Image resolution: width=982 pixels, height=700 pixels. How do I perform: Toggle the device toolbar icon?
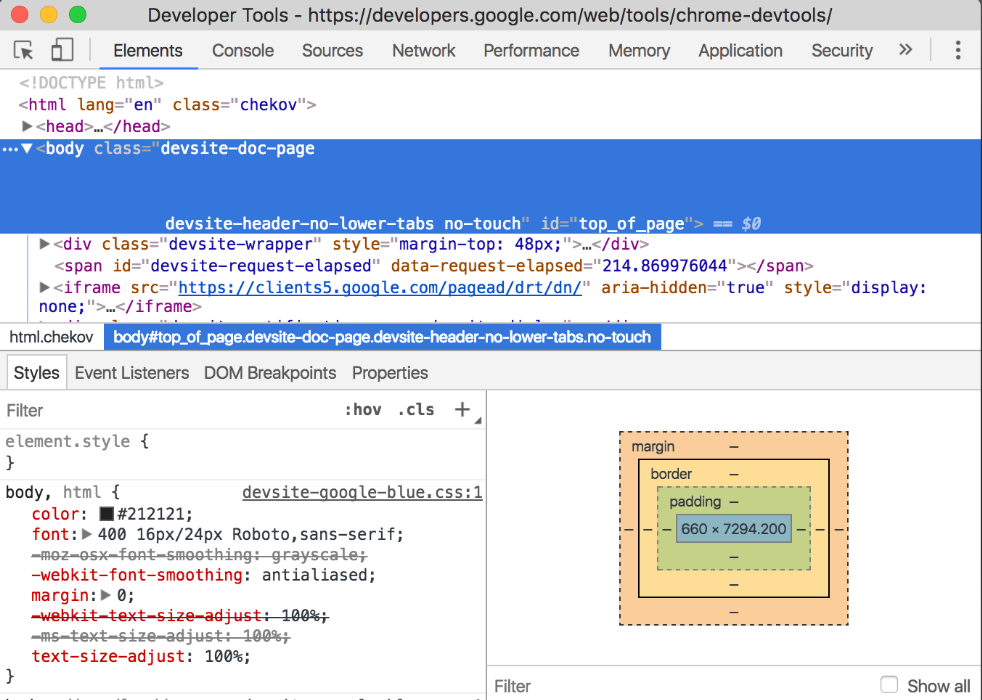(x=61, y=50)
